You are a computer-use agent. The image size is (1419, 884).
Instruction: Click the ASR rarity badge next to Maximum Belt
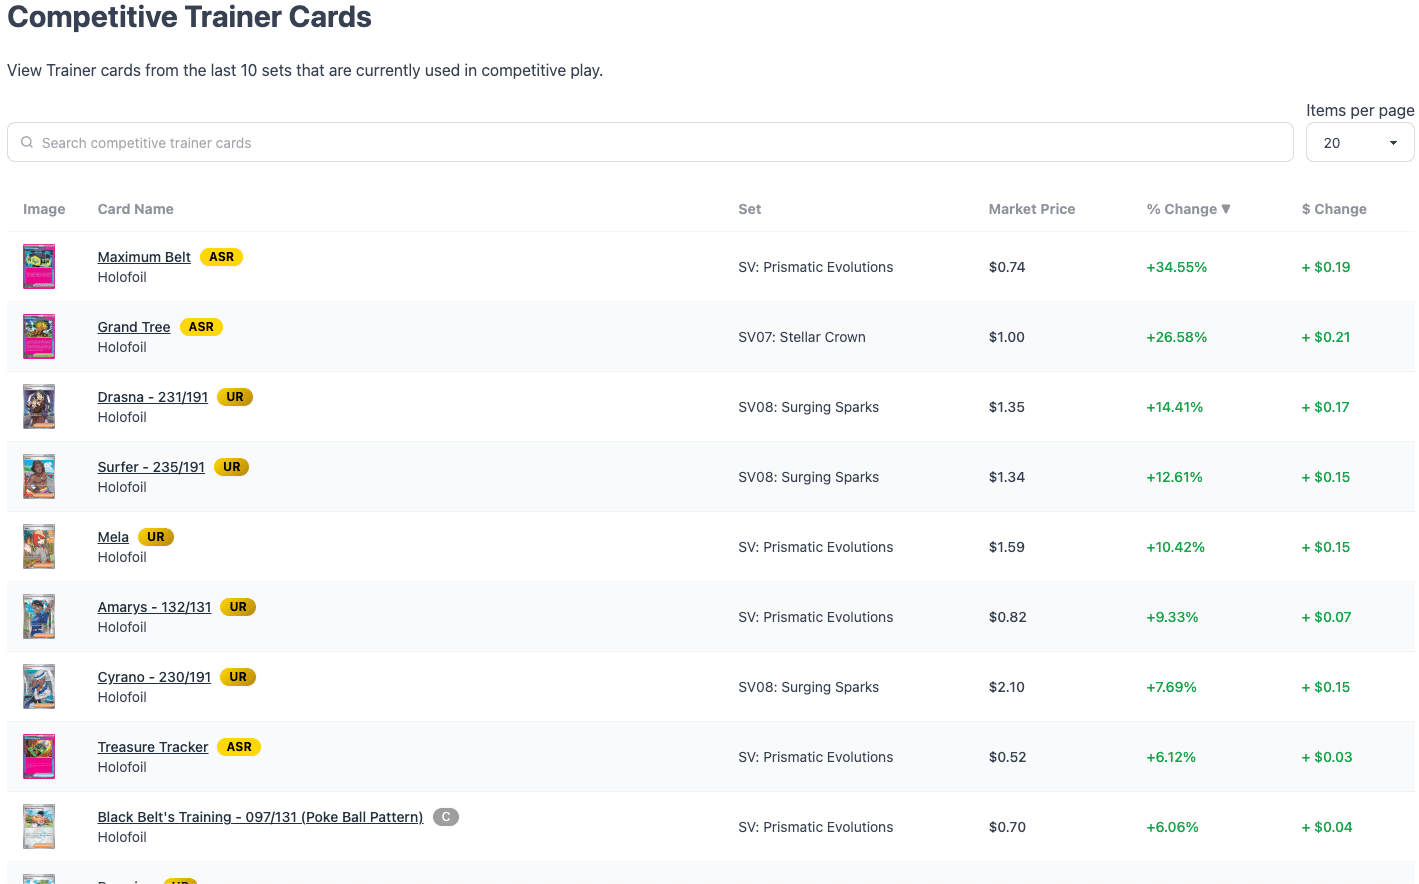point(220,257)
